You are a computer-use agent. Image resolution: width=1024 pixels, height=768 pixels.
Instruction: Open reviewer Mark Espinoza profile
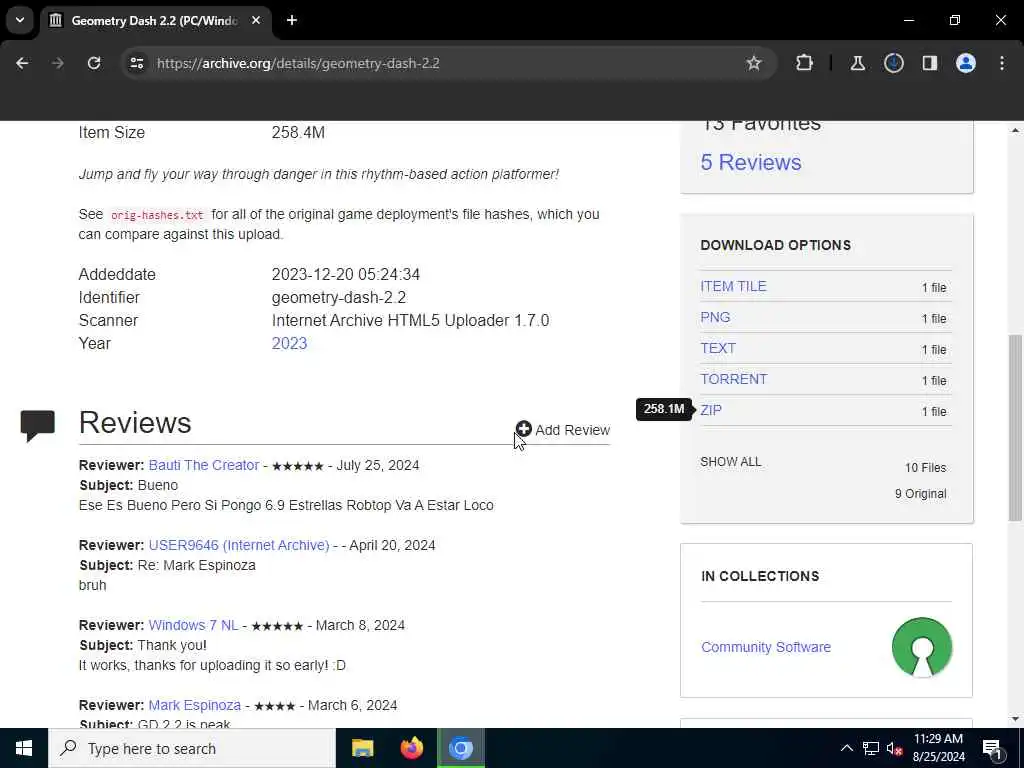(195, 705)
